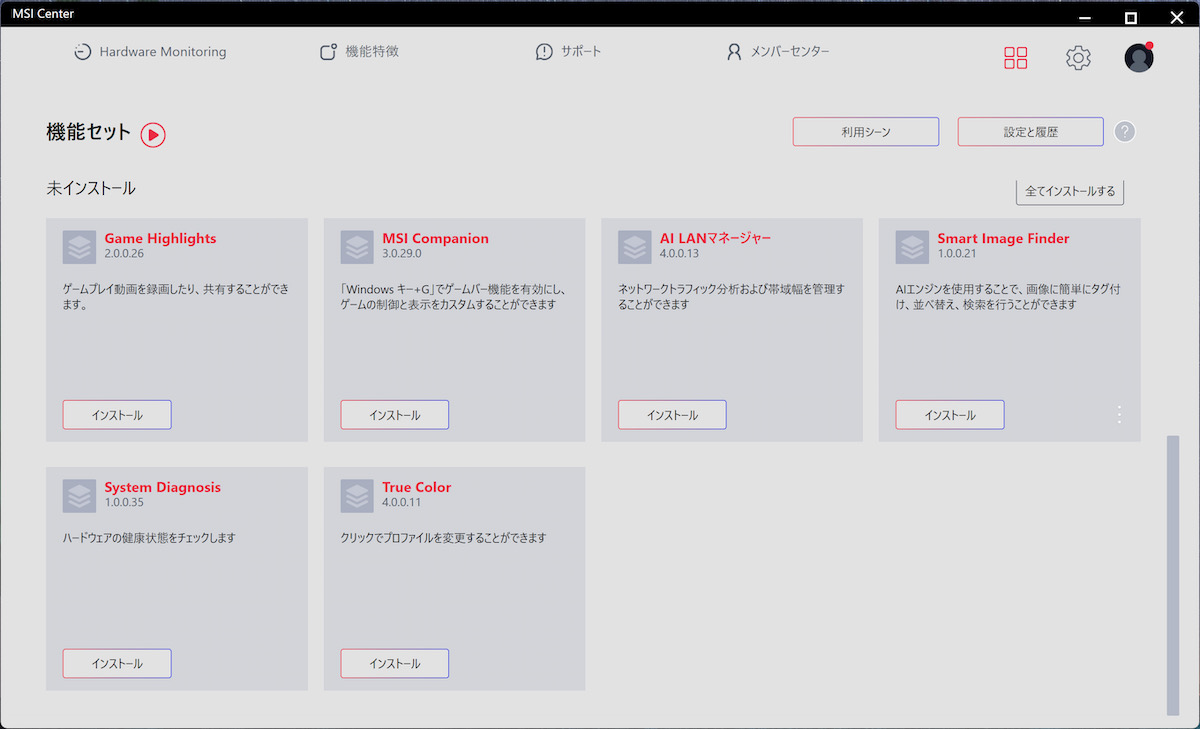
Task: Click the System Diagnosis title
Action: pyautogui.click(x=163, y=487)
